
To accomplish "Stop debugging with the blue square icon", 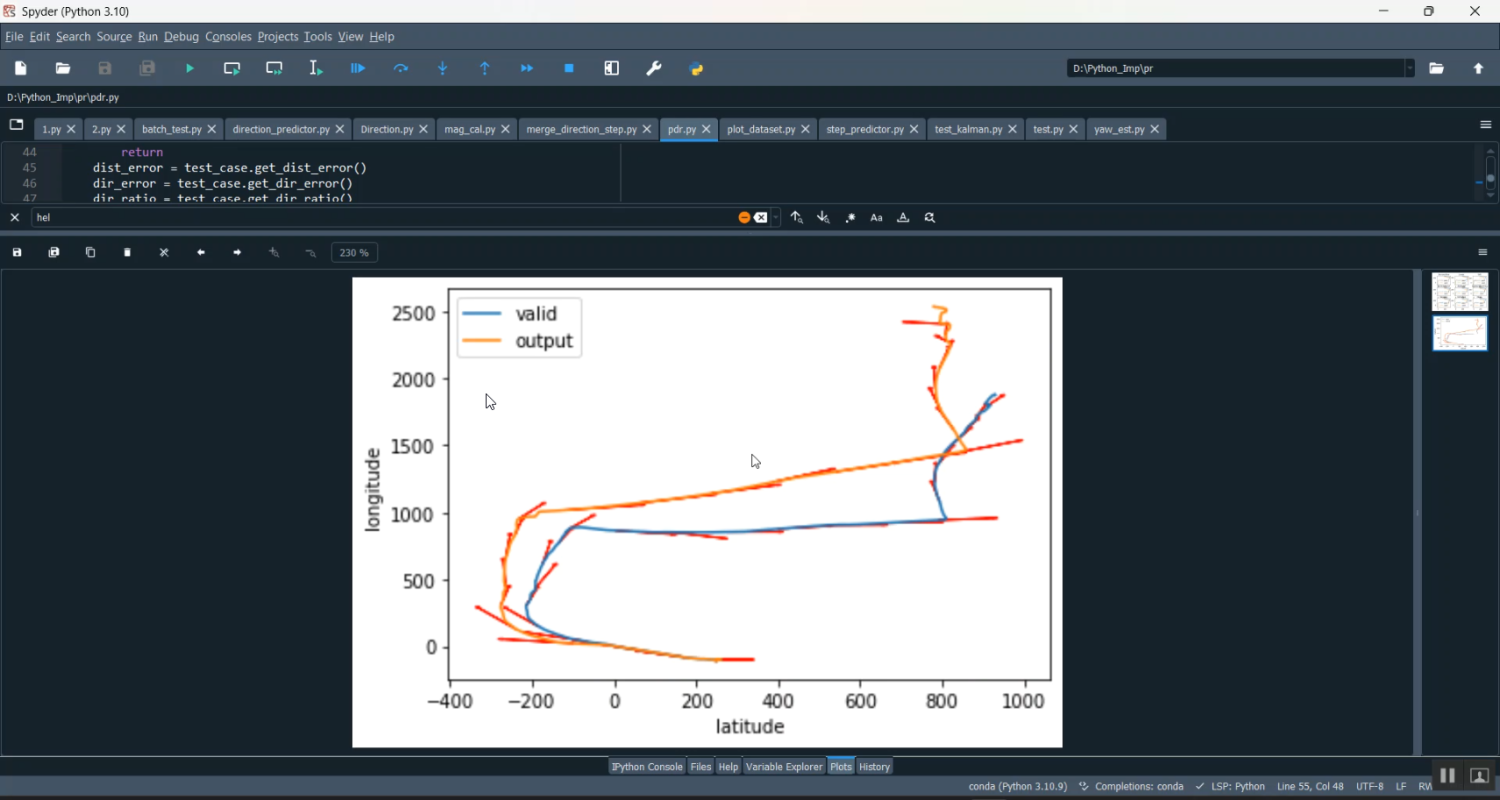I will [569, 68].
